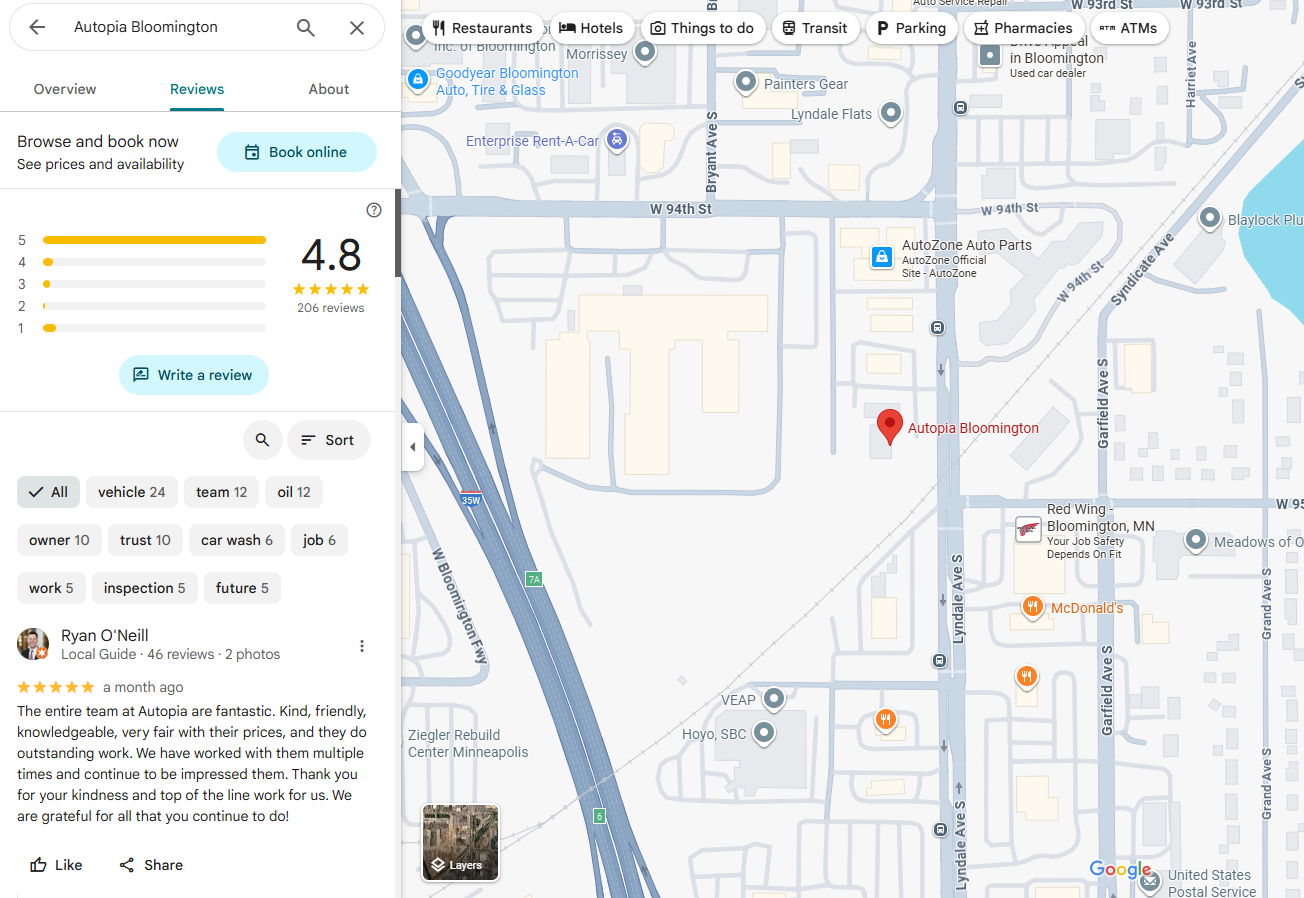This screenshot has height=898, width=1304.
Task: Select the Parking map category
Action: tap(911, 28)
